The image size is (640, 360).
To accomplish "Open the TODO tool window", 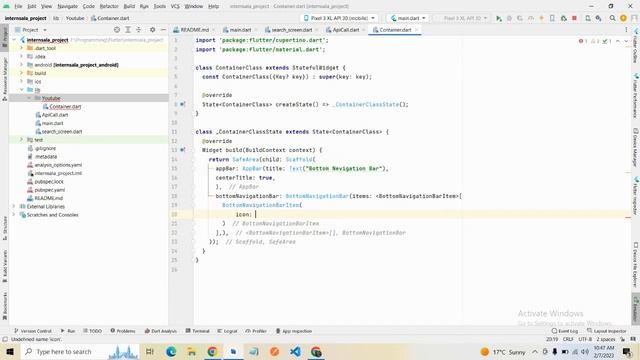I will coord(92,331).
